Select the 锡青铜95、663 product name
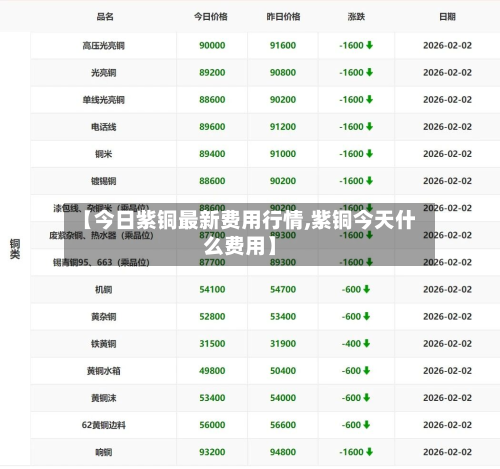Viewport: 500px width, 469px height. tap(101, 262)
